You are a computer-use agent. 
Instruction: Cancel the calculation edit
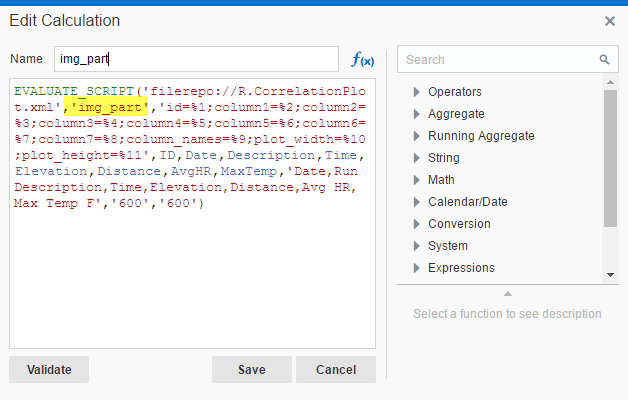point(335,369)
